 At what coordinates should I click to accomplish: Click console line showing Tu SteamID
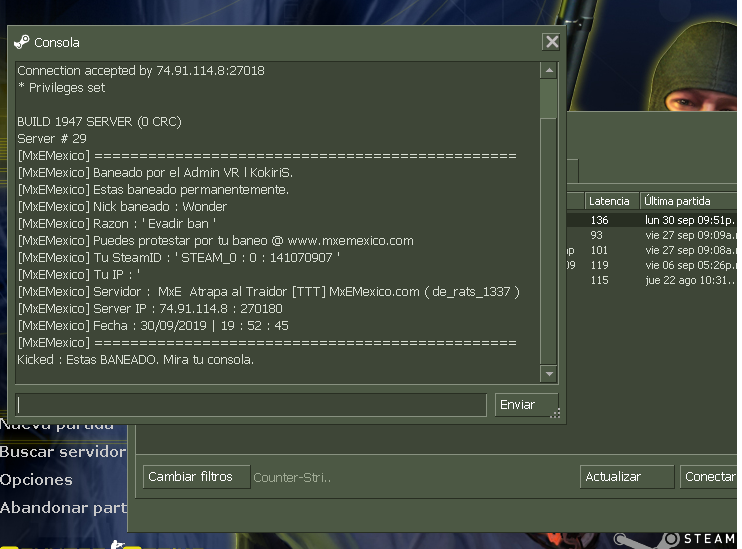tap(178, 258)
